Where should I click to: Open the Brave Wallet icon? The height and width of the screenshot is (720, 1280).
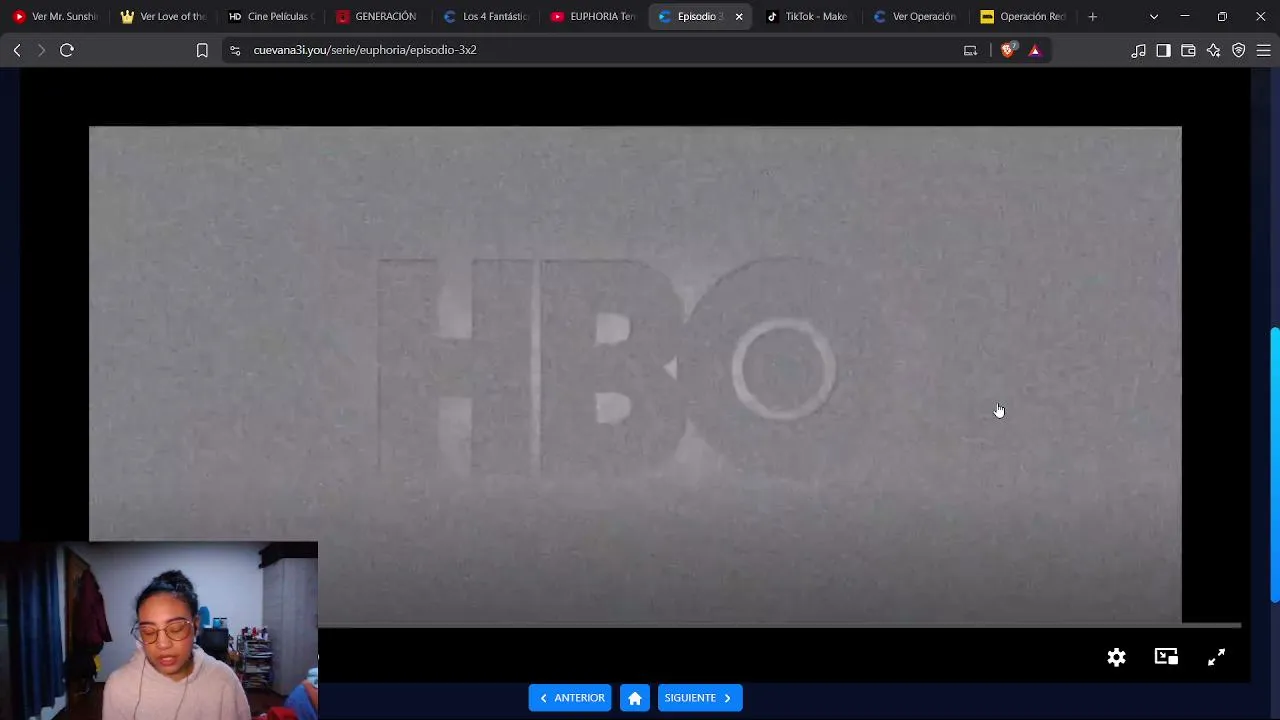tap(1188, 50)
